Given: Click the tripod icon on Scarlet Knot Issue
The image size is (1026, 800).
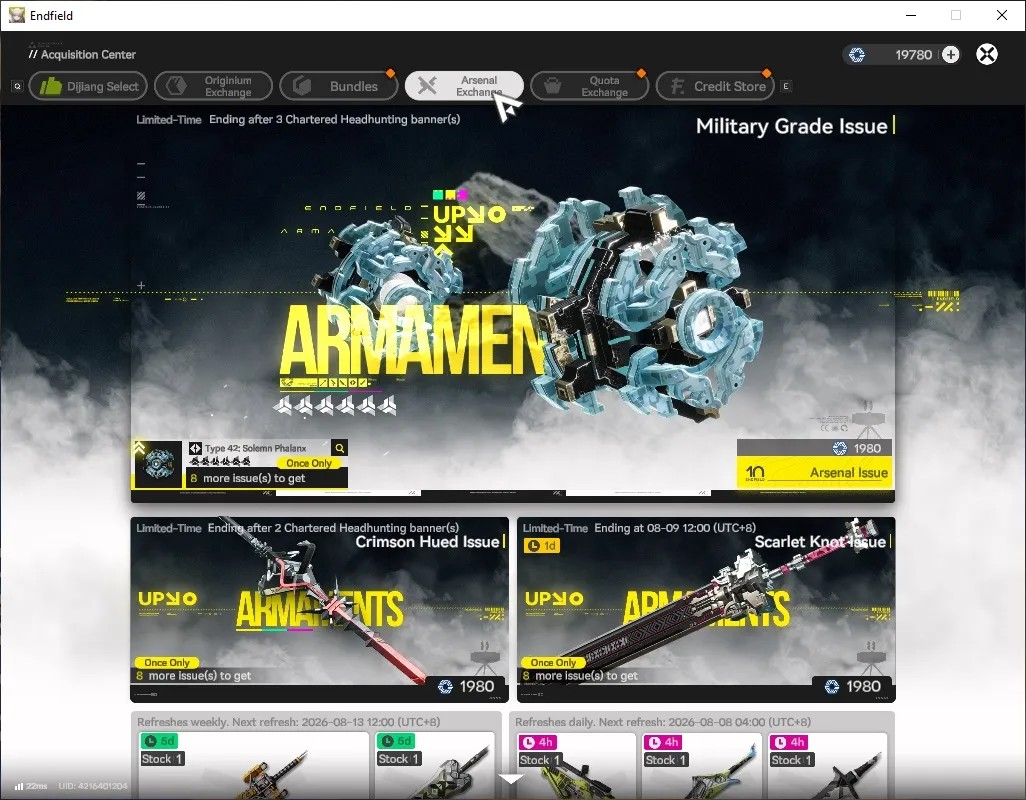Looking at the screenshot, I should coord(872,656).
